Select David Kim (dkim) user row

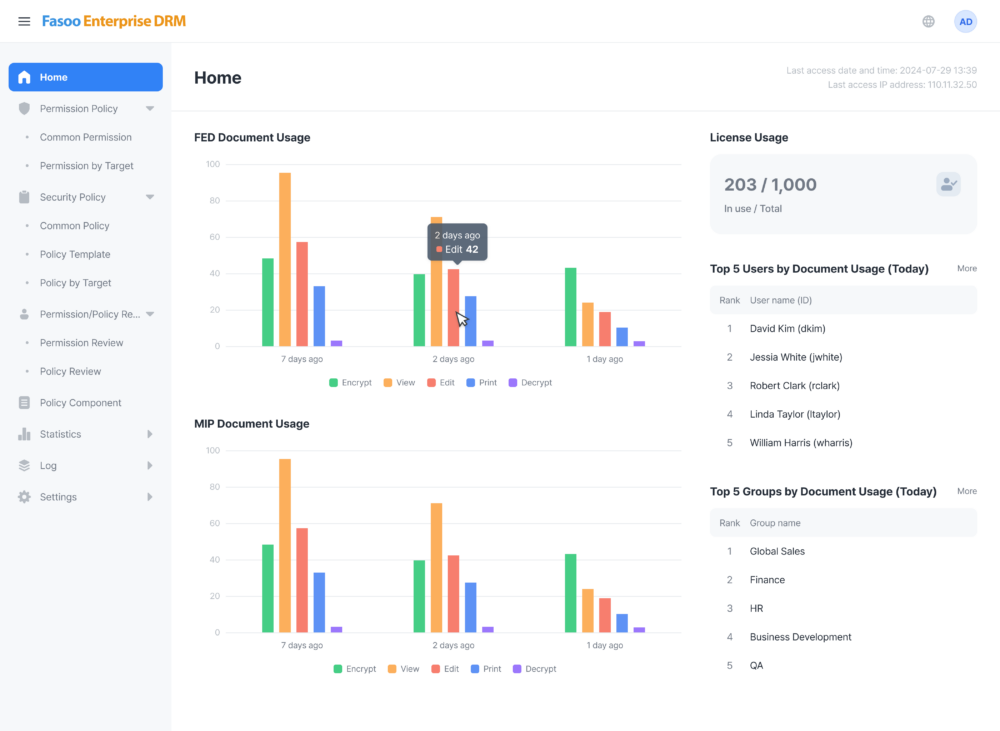[x=843, y=329]
